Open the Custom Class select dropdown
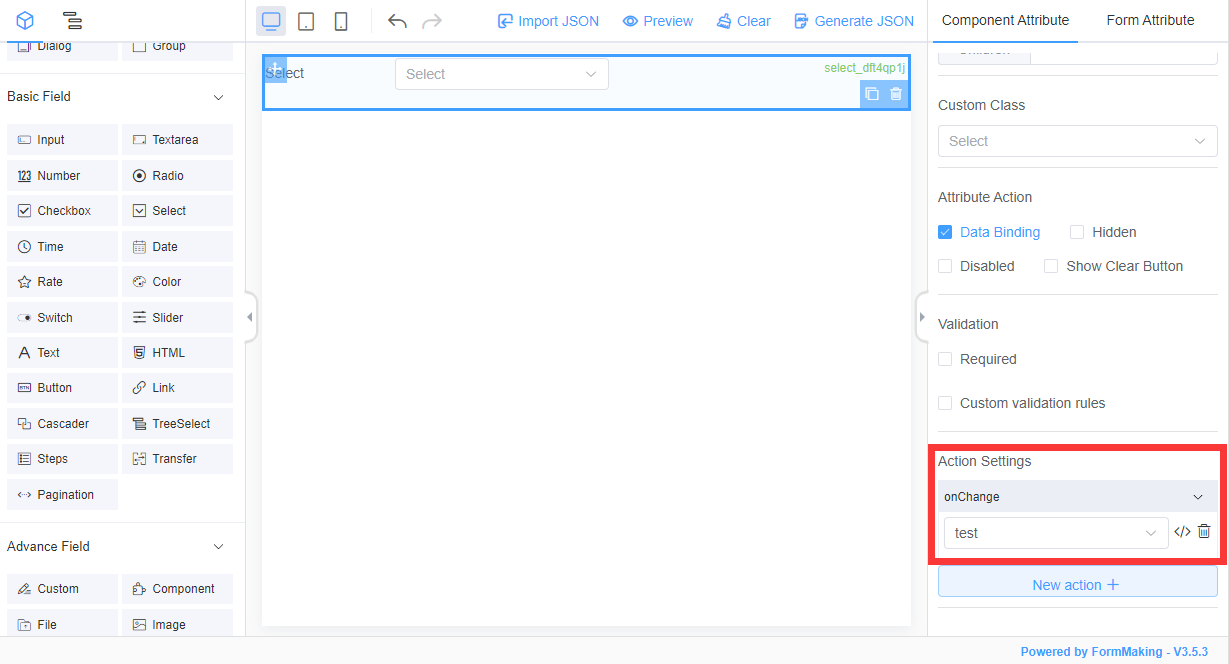This screenshot has height=664, width=1229. tap(1077, 141)
